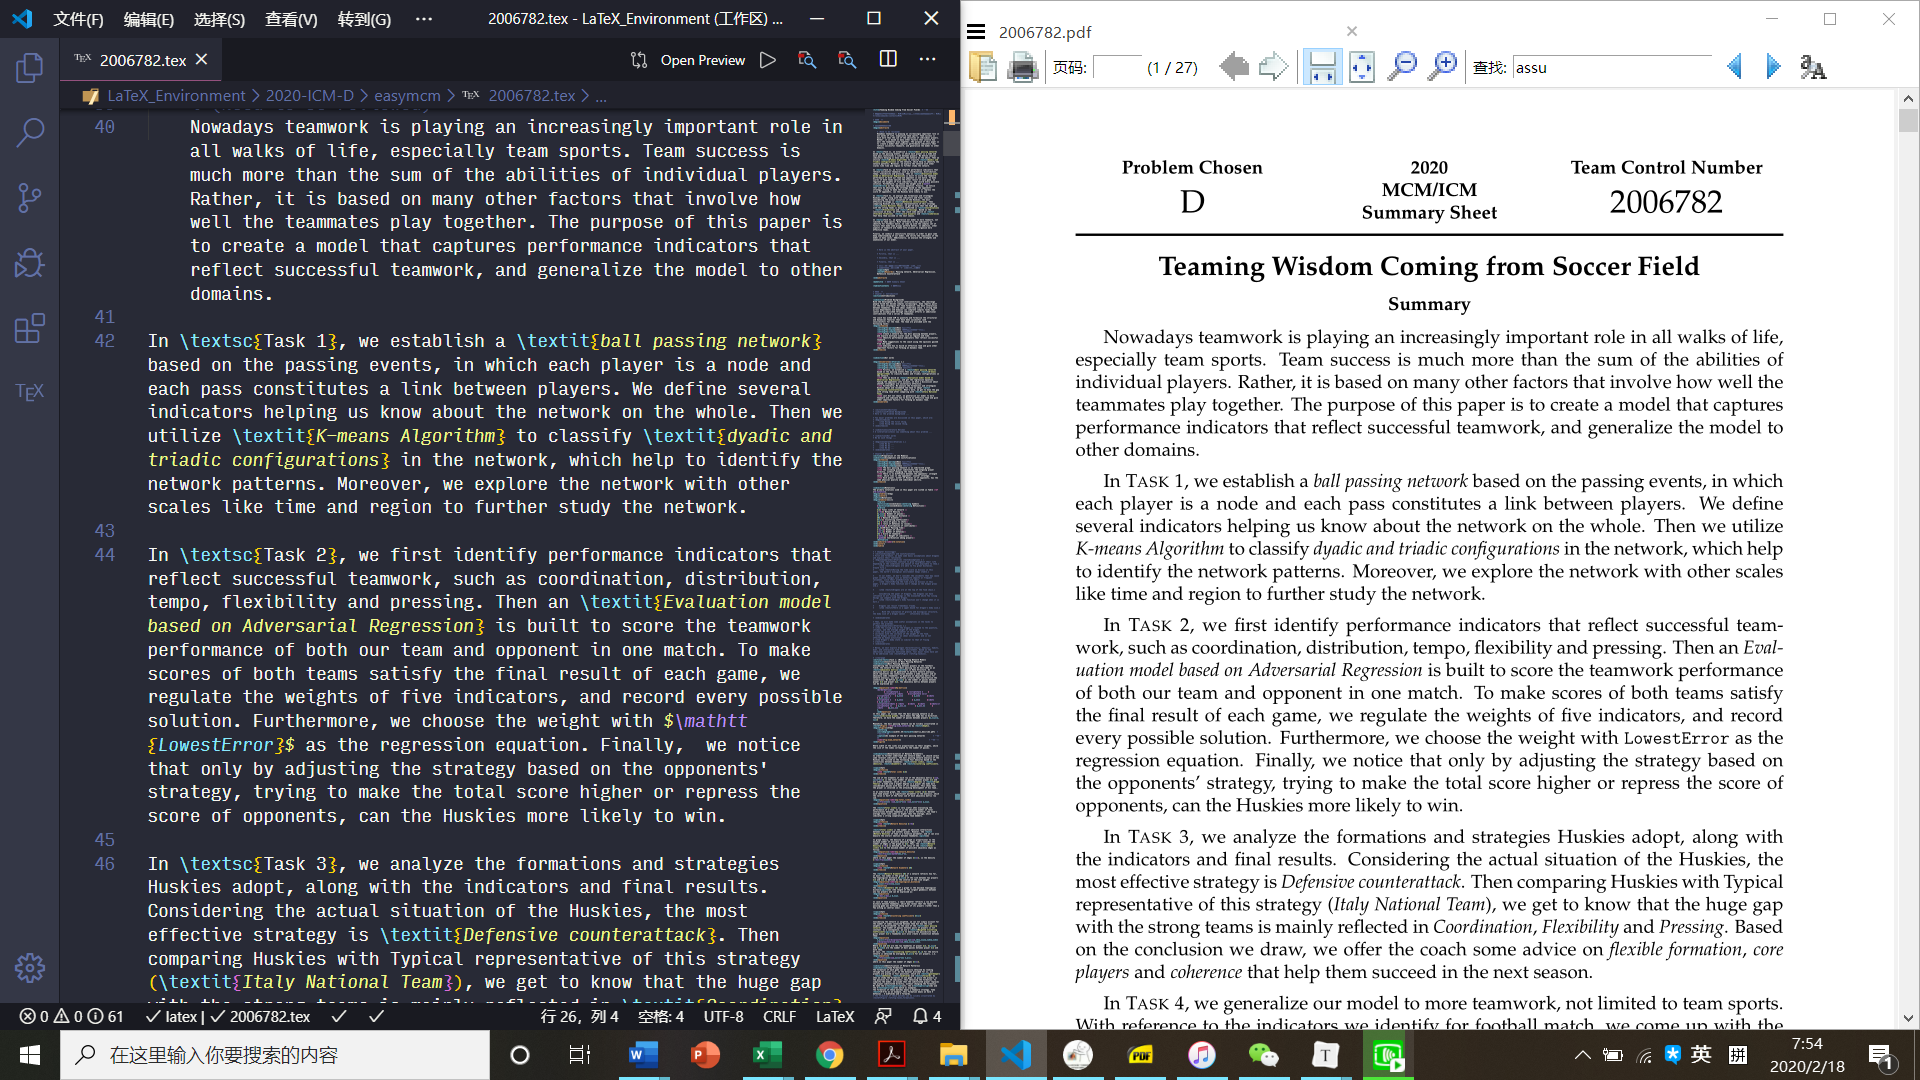Click the Print icon in PDF viewer
Screen dimensions: 1920x1080
pos(1022,67)
